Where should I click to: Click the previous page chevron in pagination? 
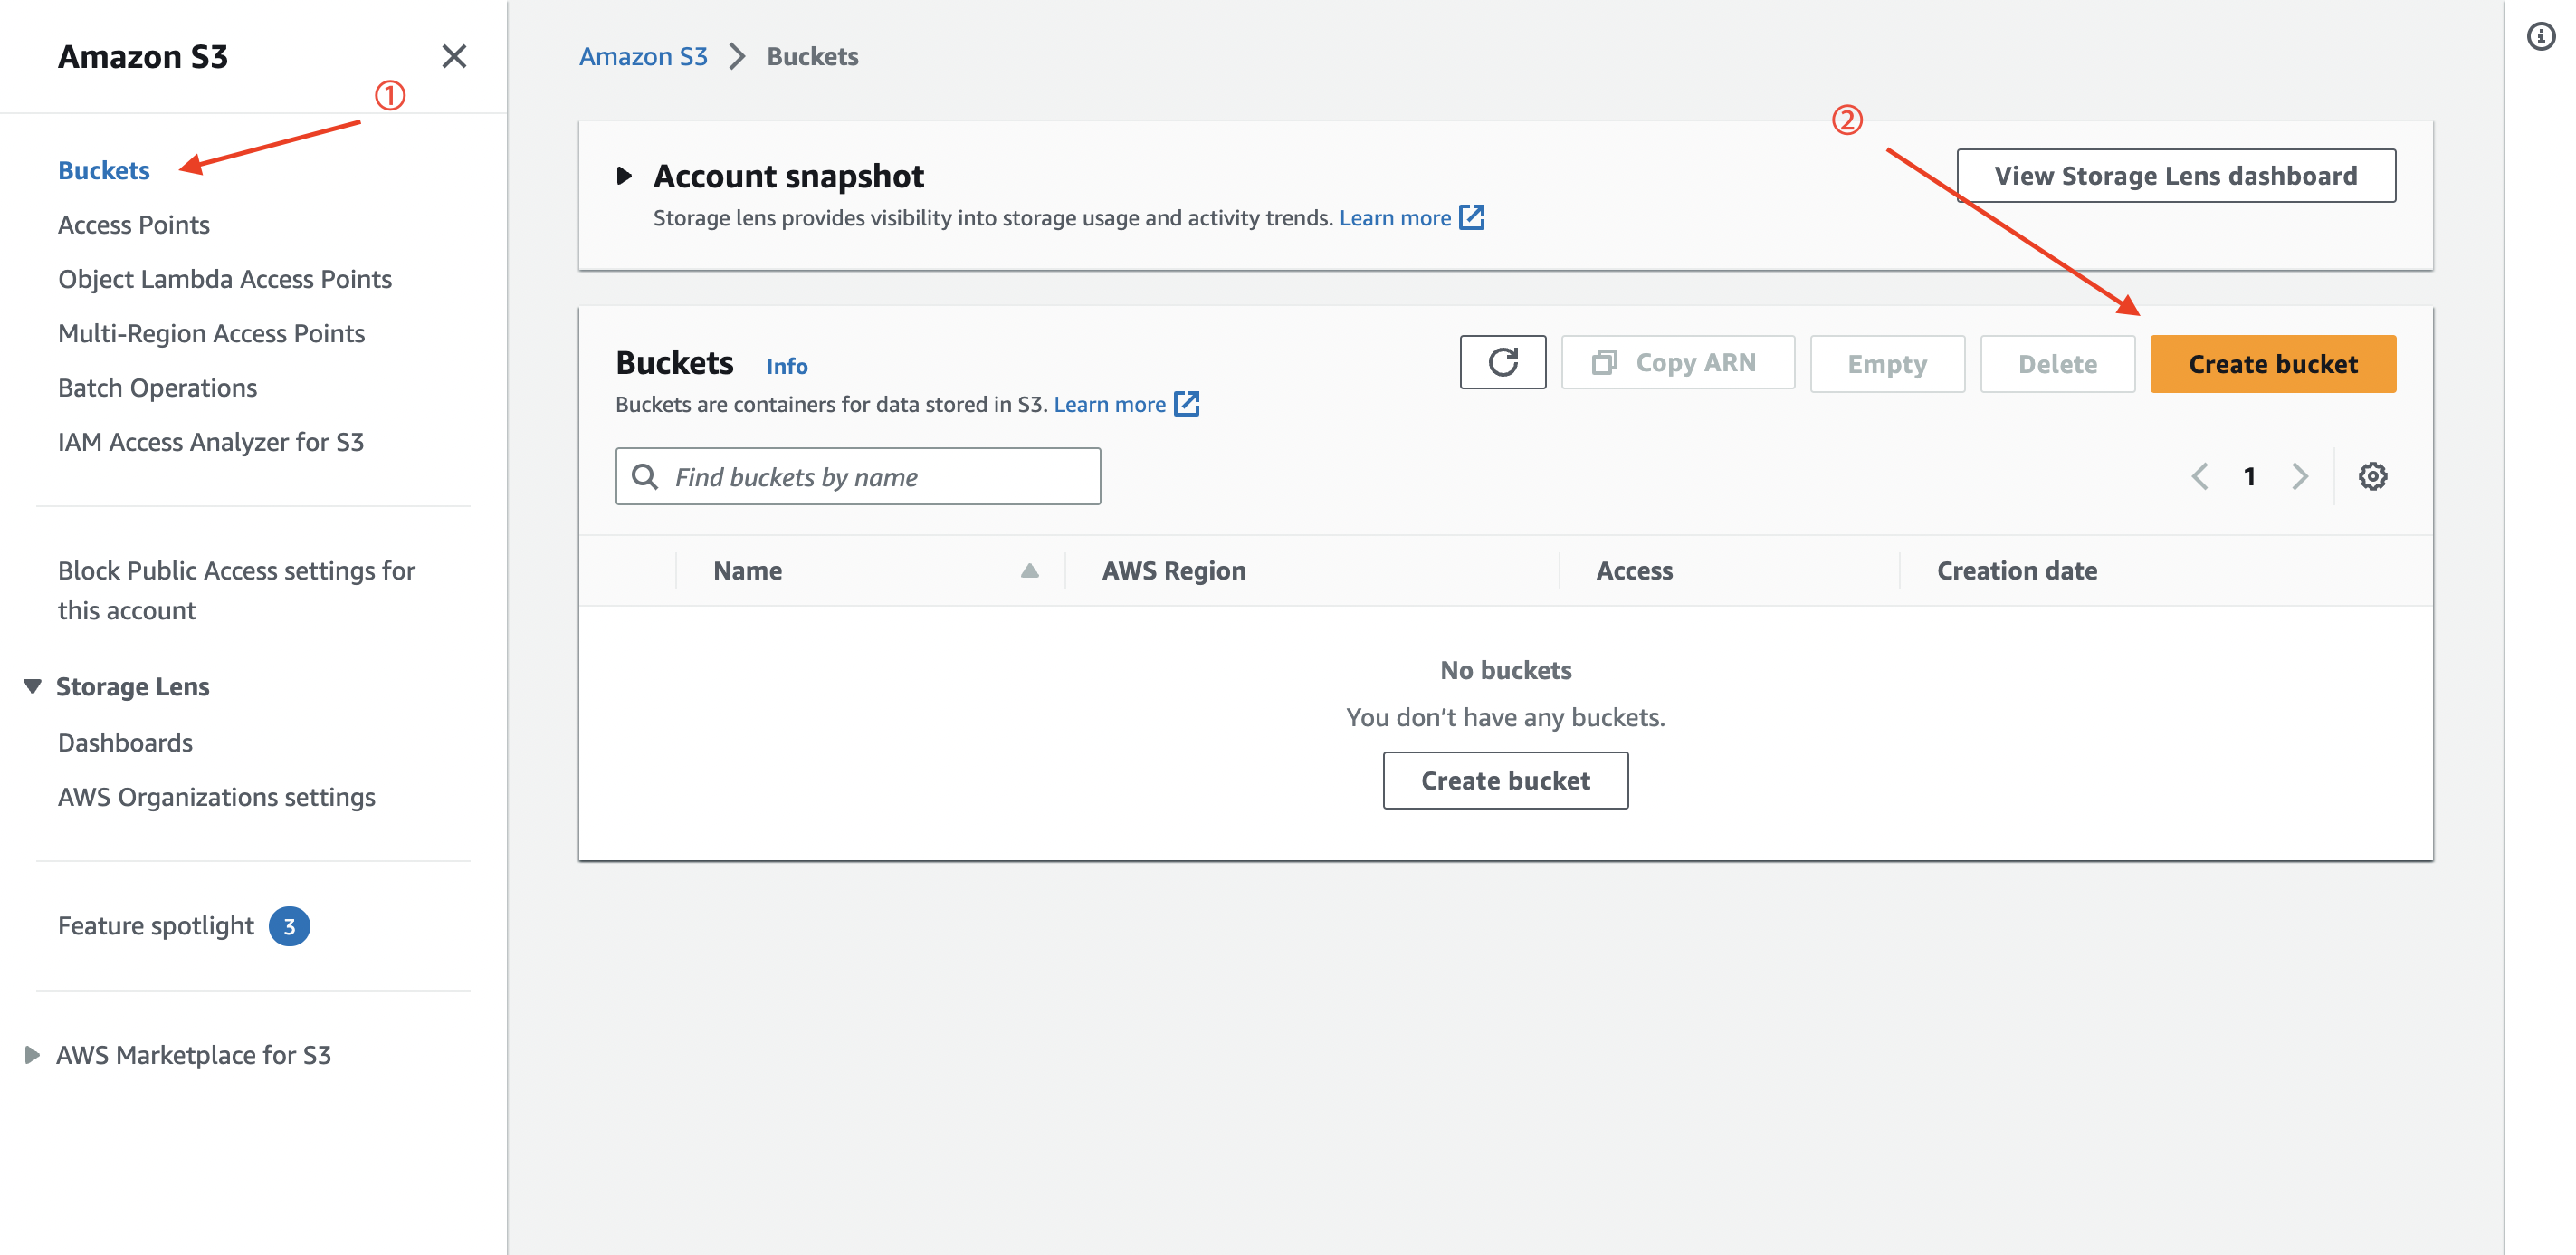(2200, 476)
